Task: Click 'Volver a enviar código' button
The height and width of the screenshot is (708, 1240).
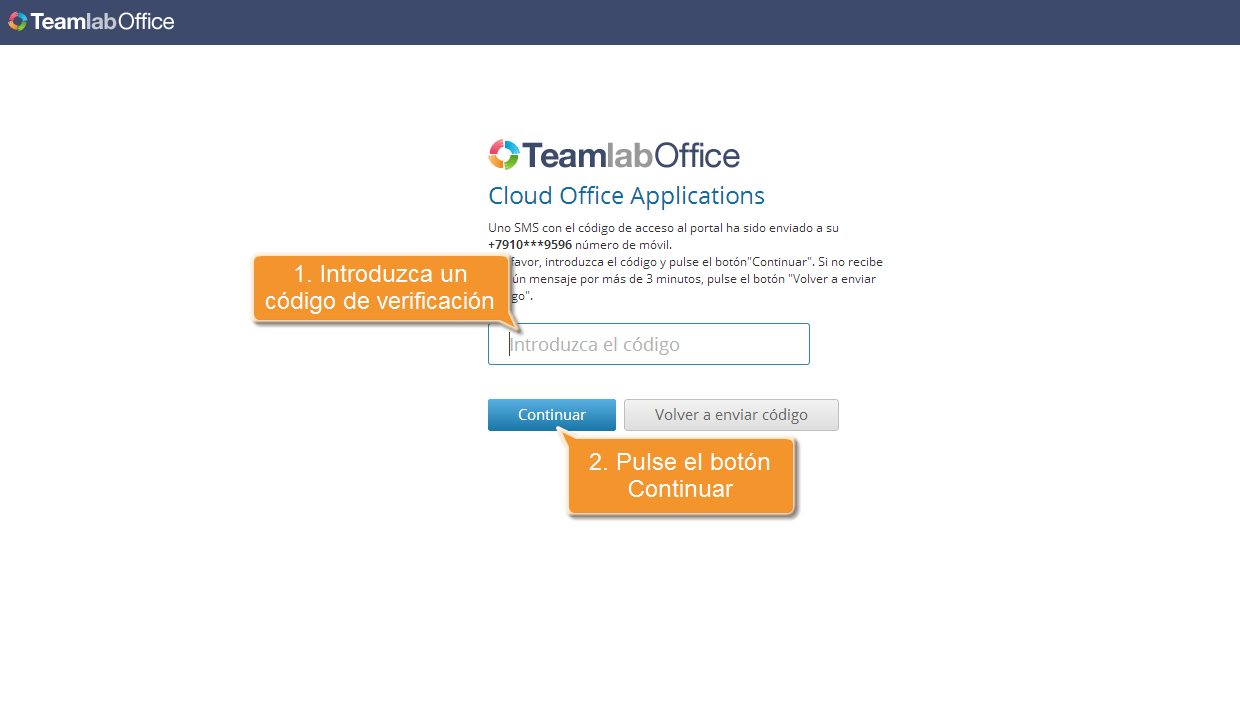Action: click(731, 415)
